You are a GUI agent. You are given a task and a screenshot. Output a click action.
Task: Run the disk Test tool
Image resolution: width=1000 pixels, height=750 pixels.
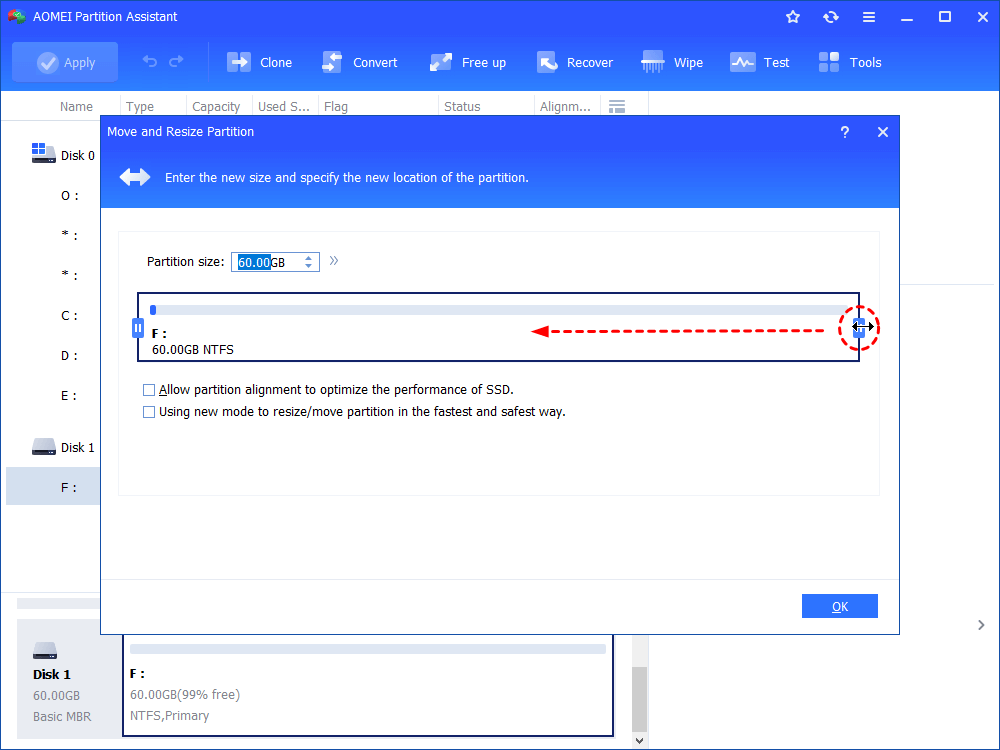760,61
